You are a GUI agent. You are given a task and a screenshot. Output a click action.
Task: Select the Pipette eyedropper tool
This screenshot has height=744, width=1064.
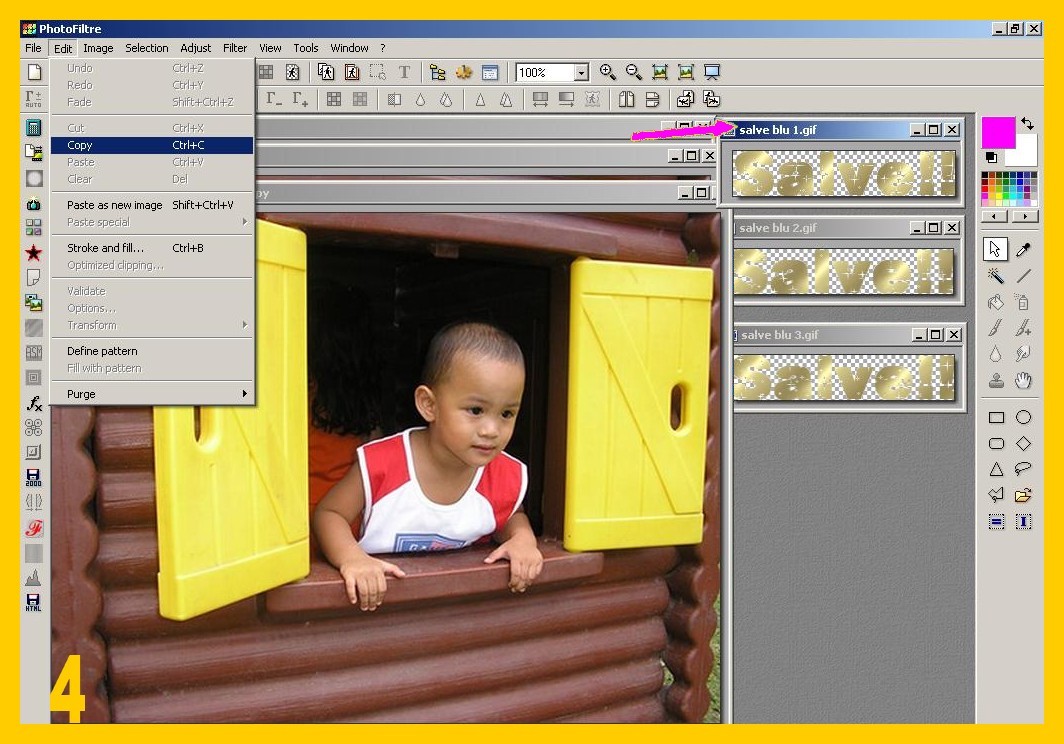(1023, 249)
